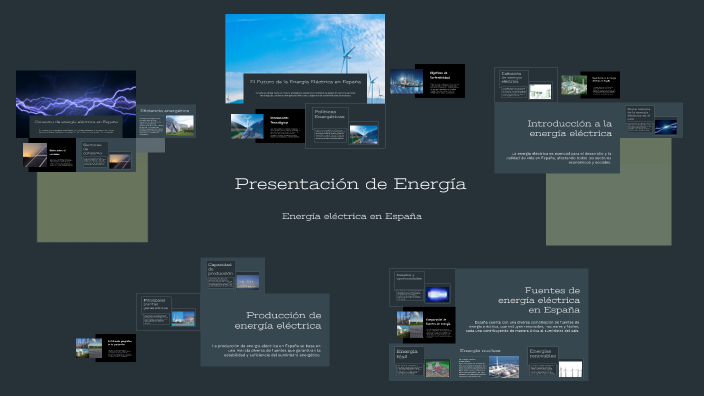Screen dimensions: 704x396
Task: Click the olive rectangle beneath the Introducción topic
Action: [608, 209]
